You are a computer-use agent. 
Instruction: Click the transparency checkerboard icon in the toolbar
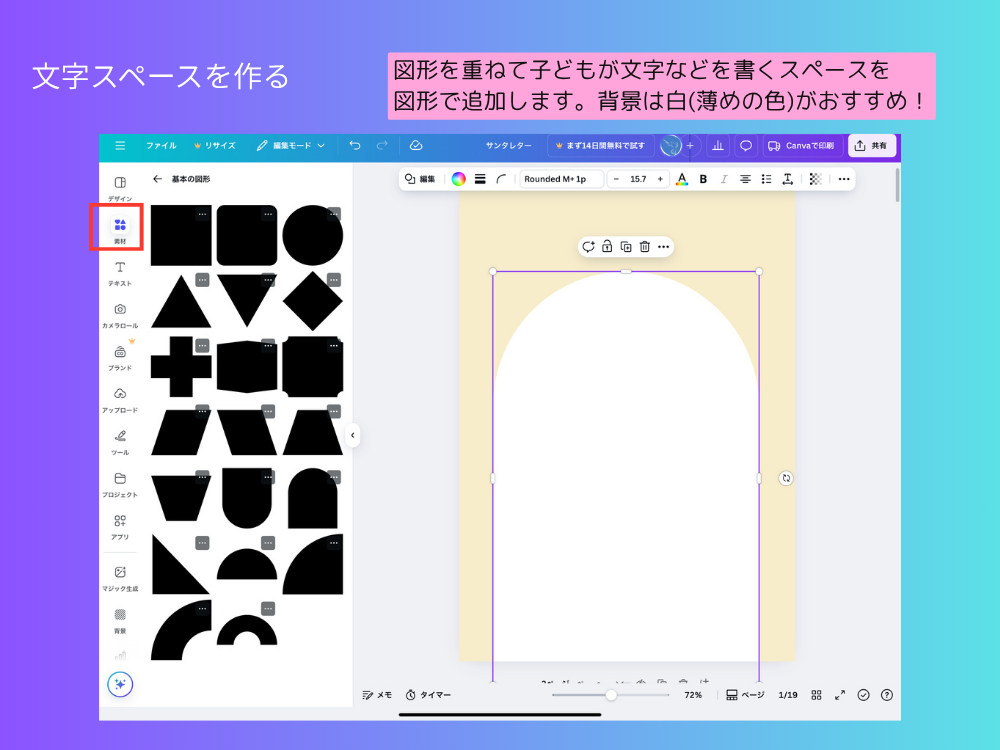tap(812, 179)
